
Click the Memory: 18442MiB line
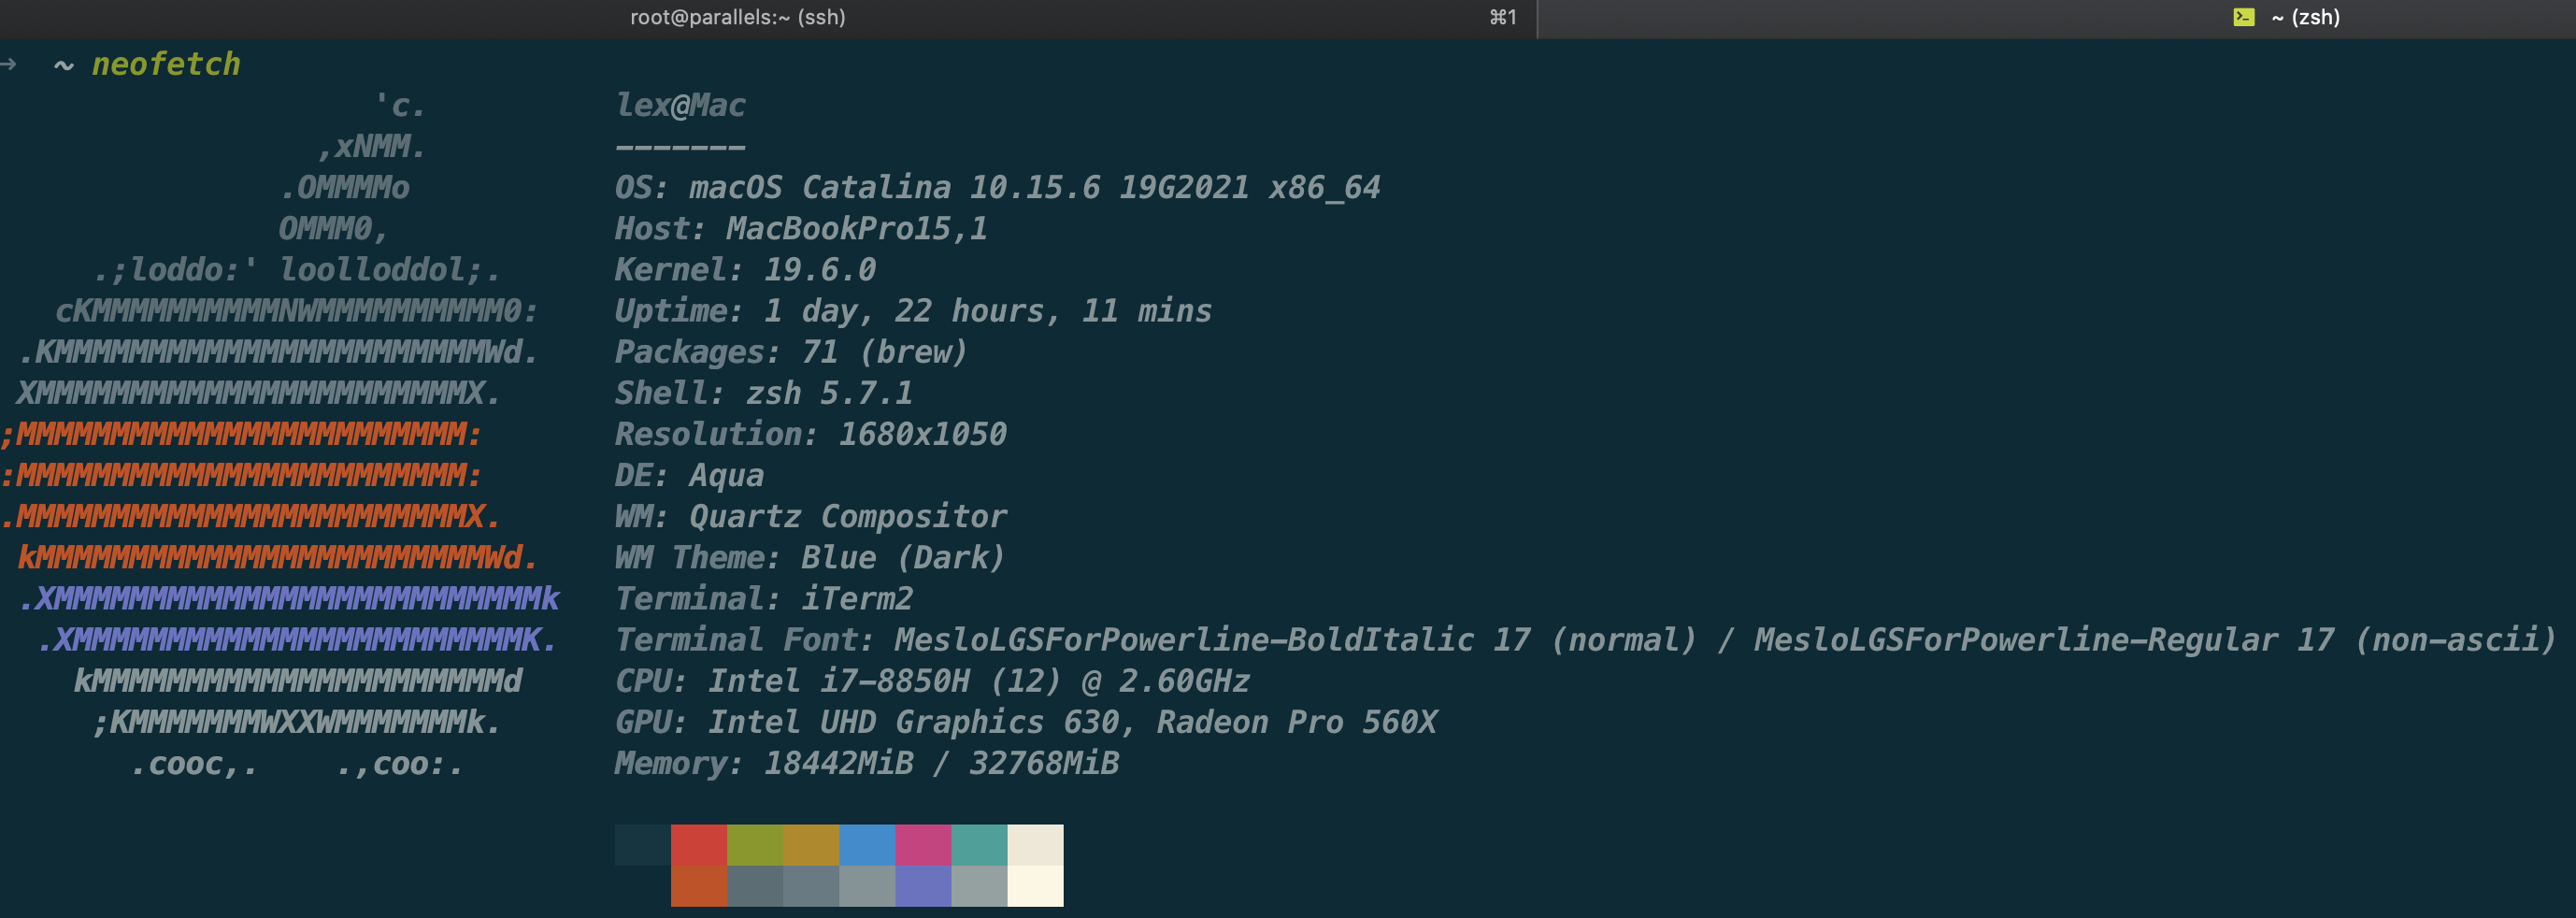pos(867,762)
